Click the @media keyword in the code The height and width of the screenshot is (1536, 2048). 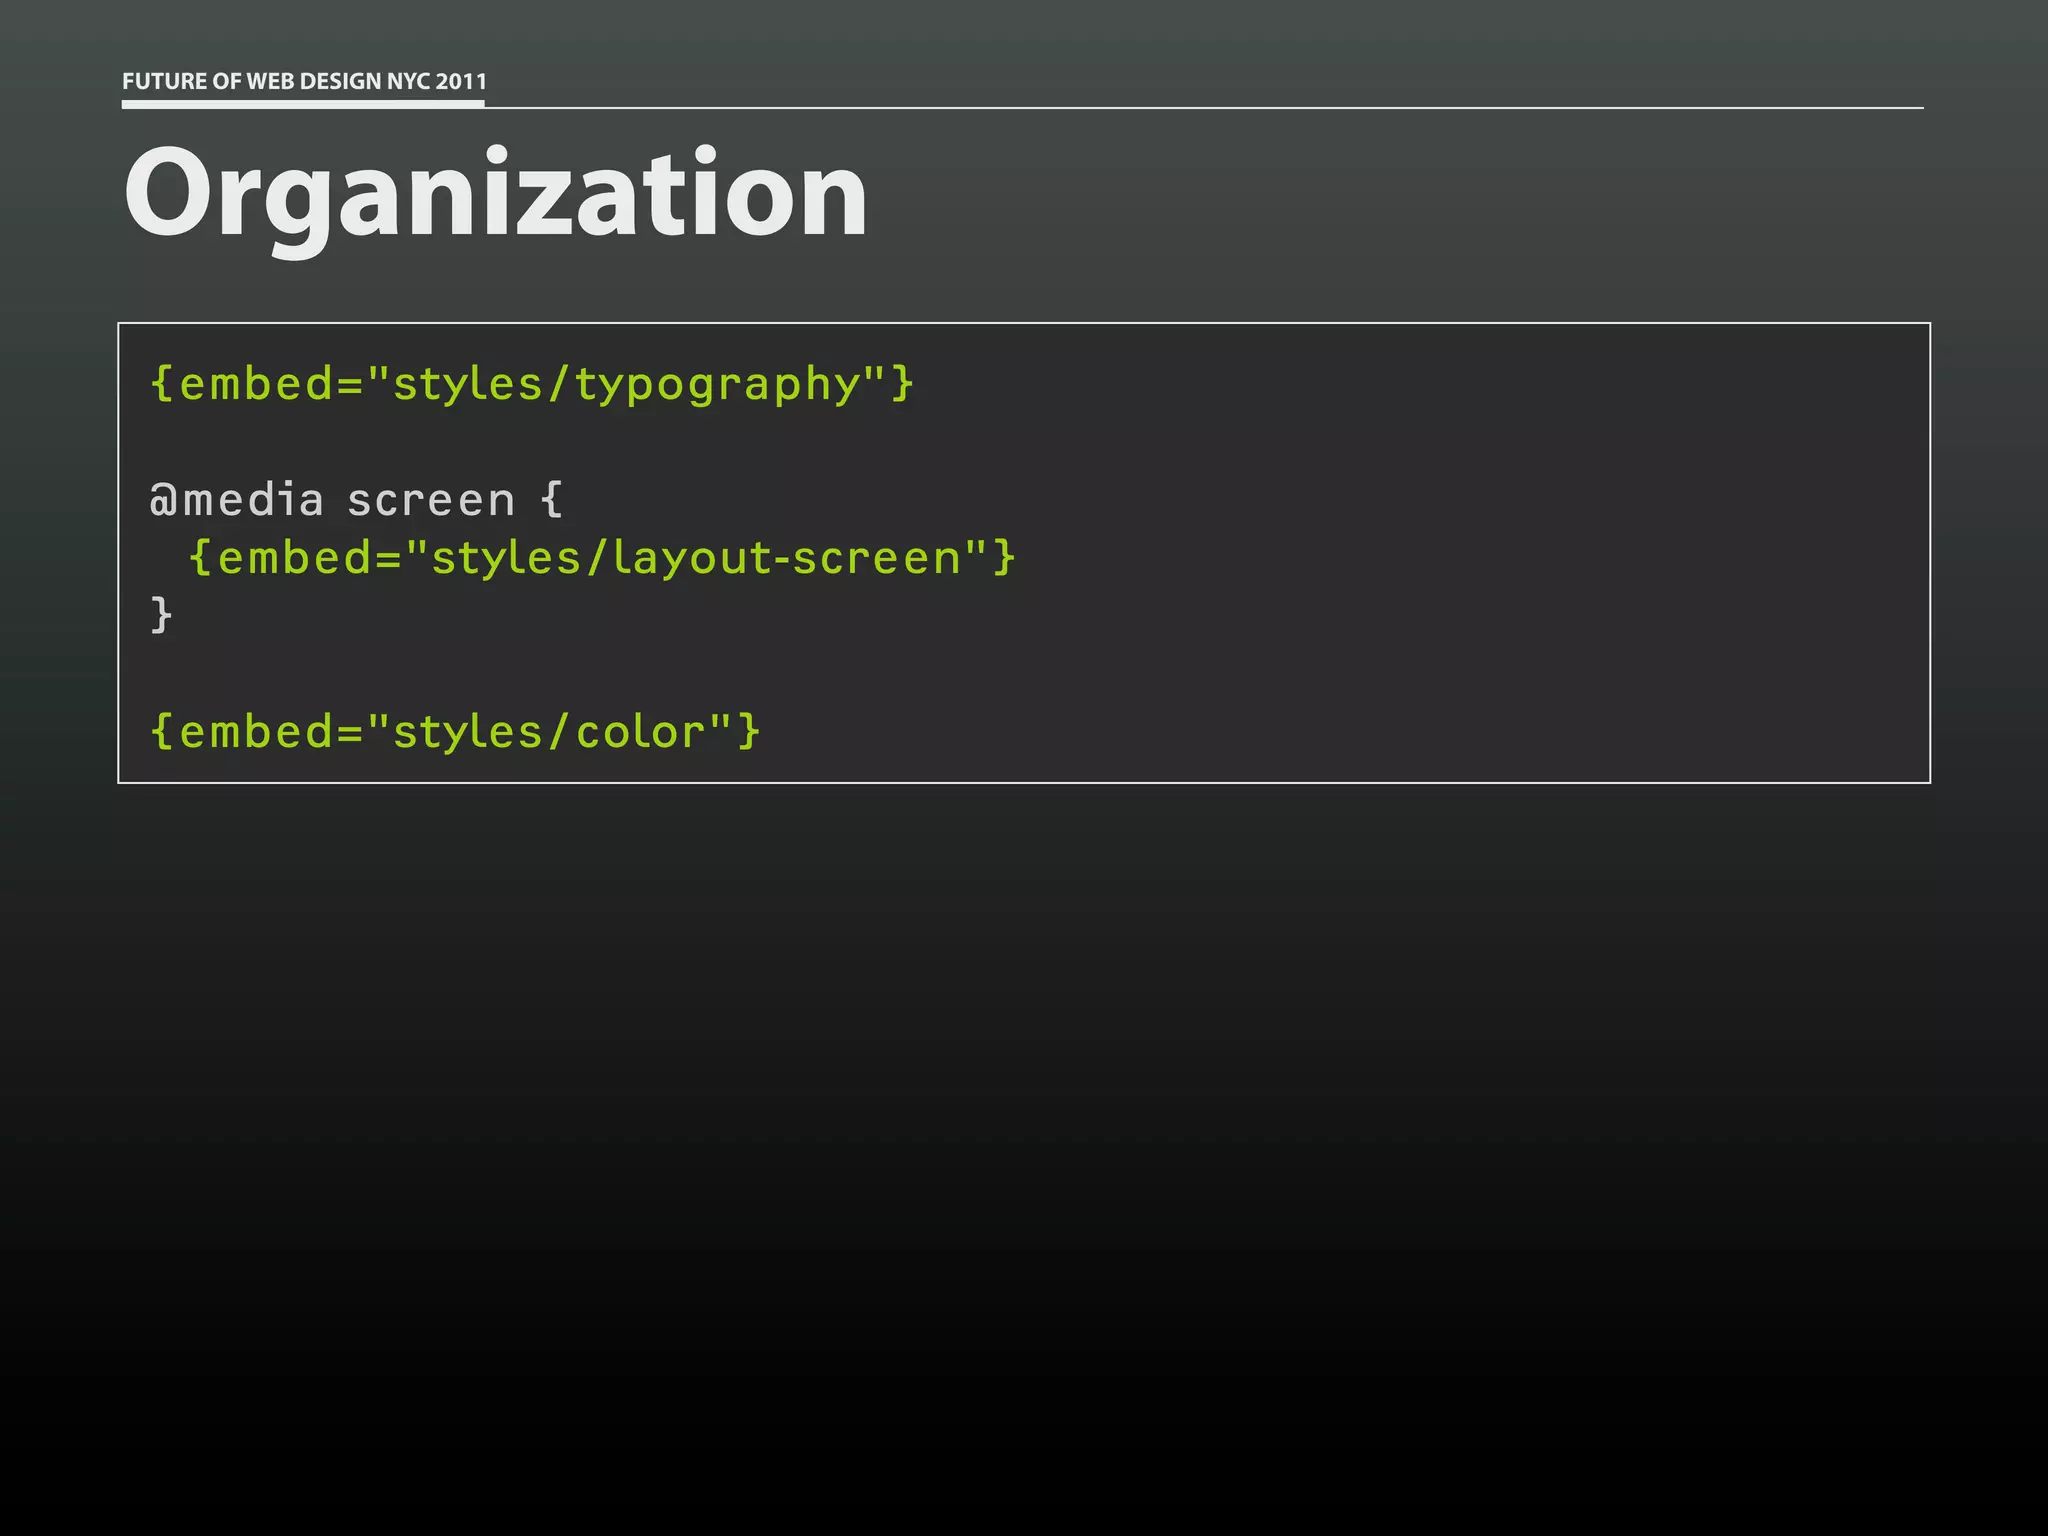237,500
